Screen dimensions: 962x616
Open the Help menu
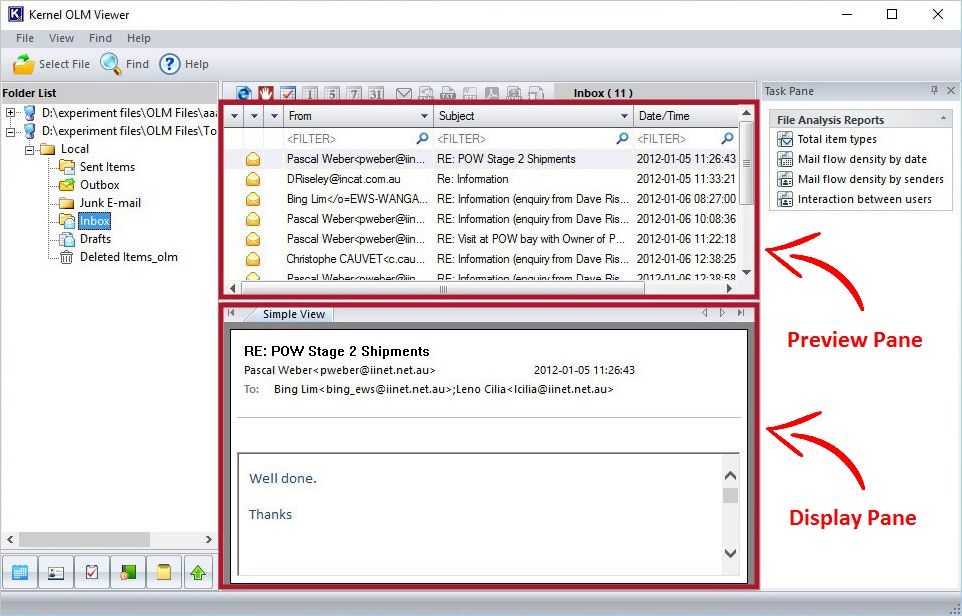[x=139, y=38]
